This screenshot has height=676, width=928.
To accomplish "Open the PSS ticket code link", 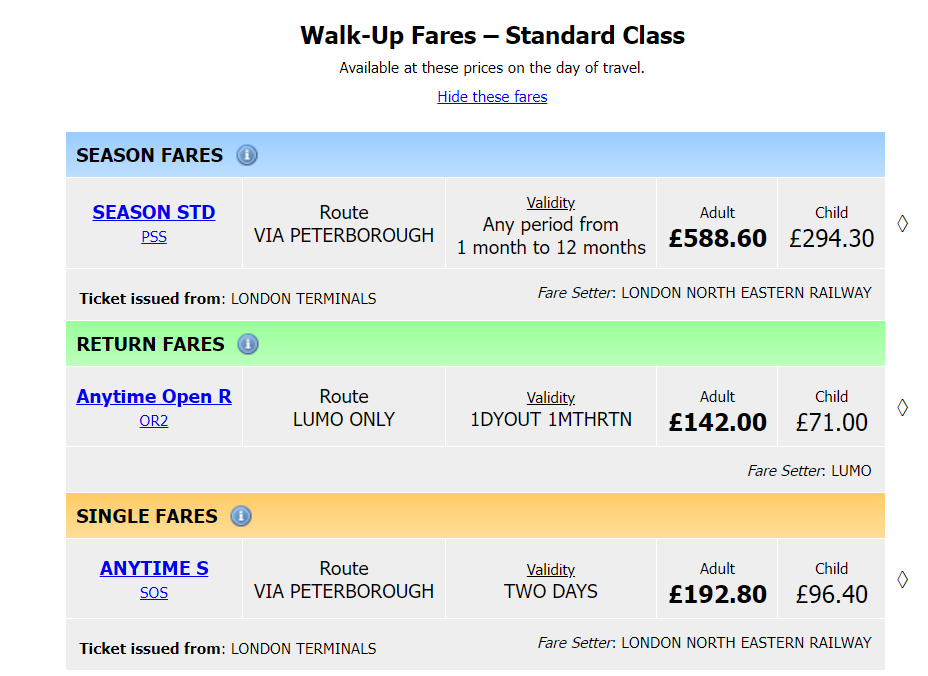I will 154,237.
